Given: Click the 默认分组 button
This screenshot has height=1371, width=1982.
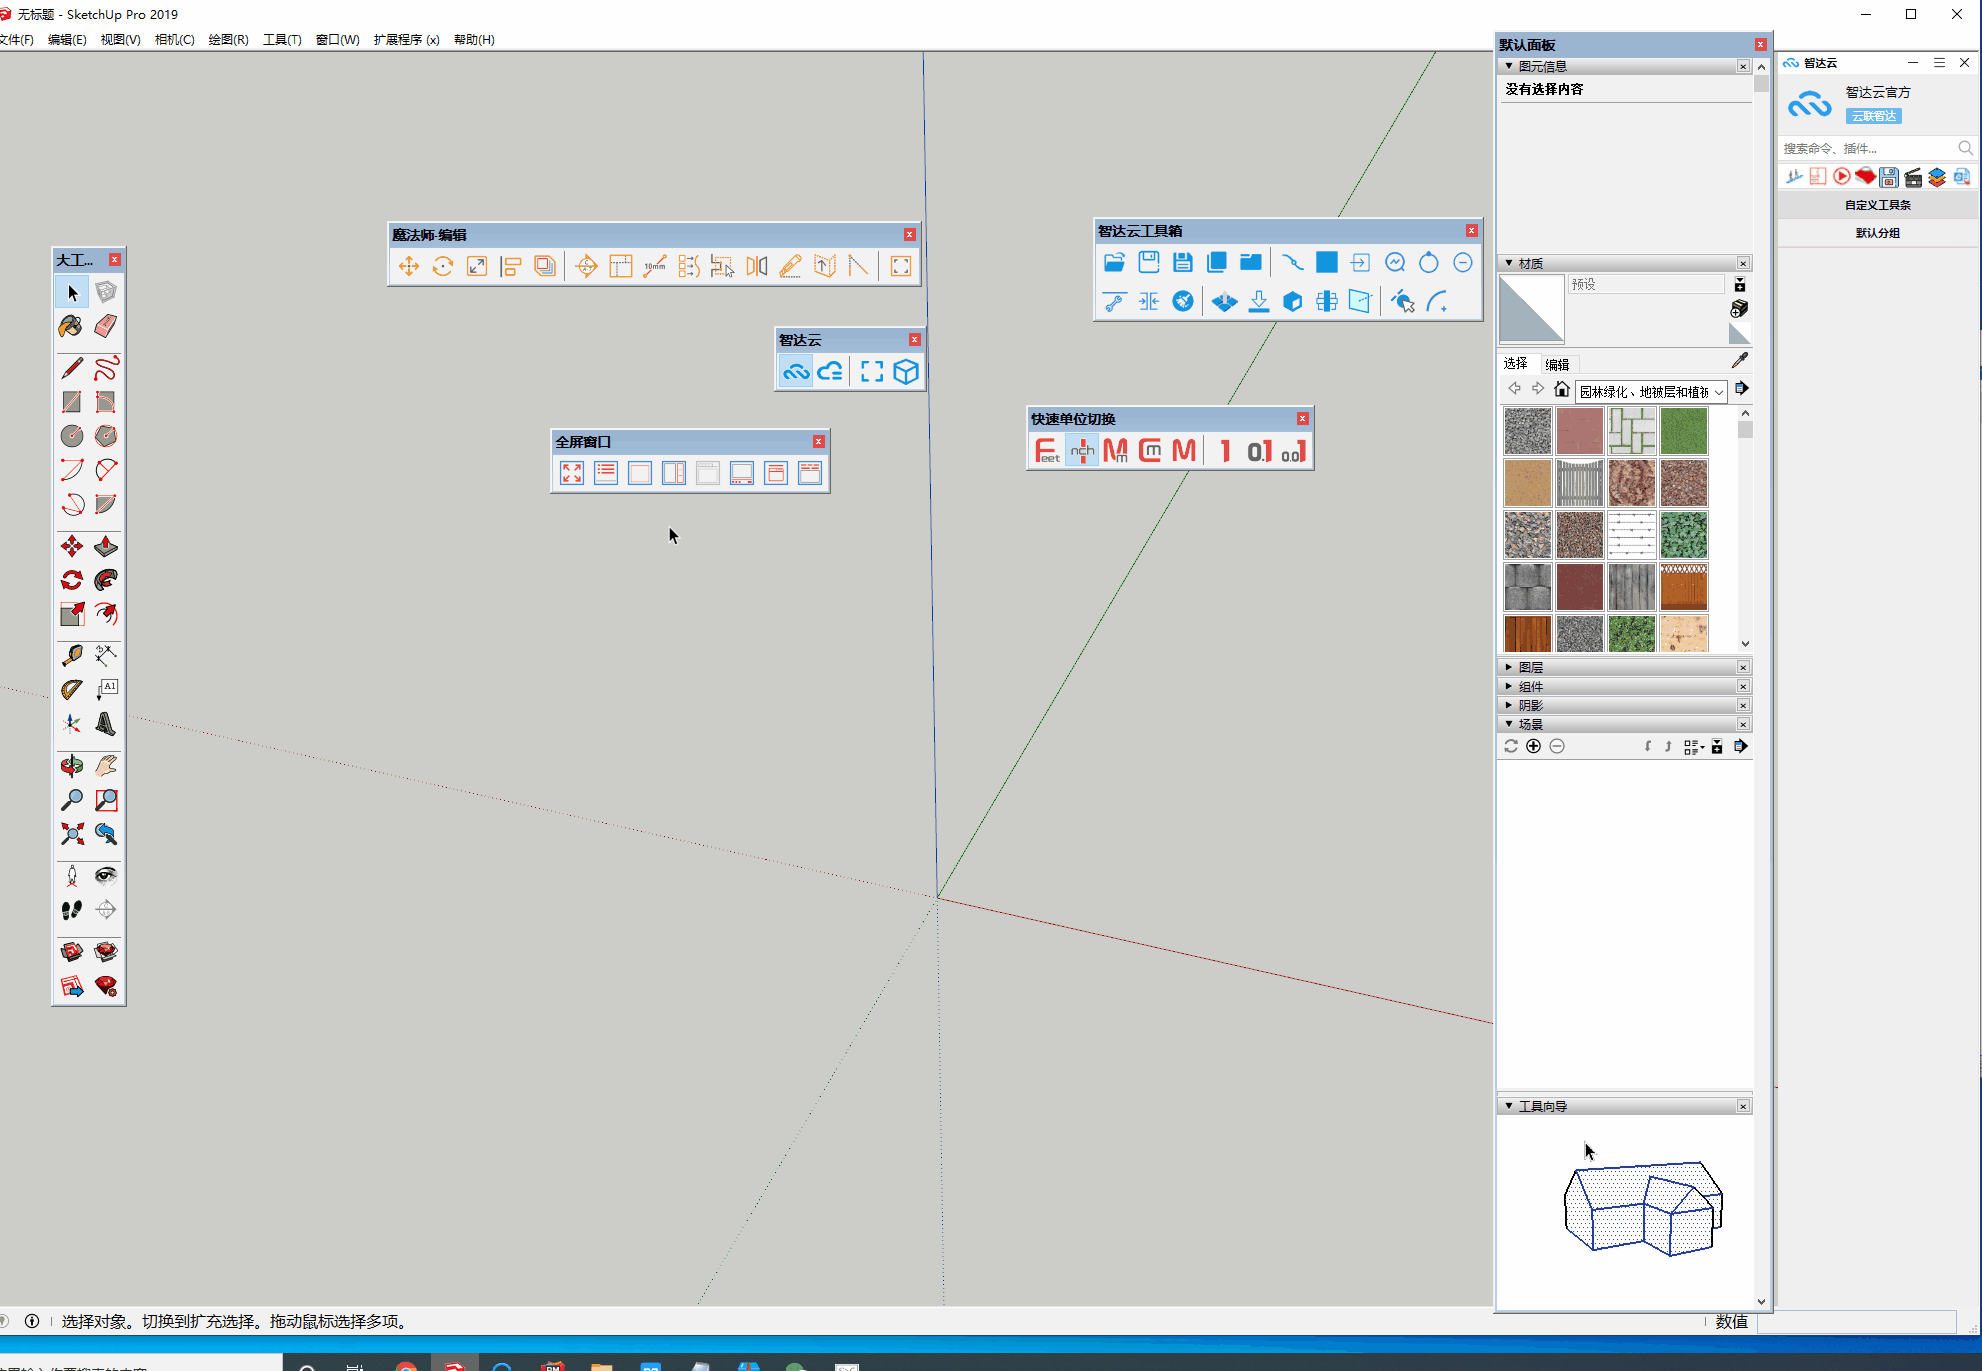Looking at the screenshot, I should [x=1877, y=233].
